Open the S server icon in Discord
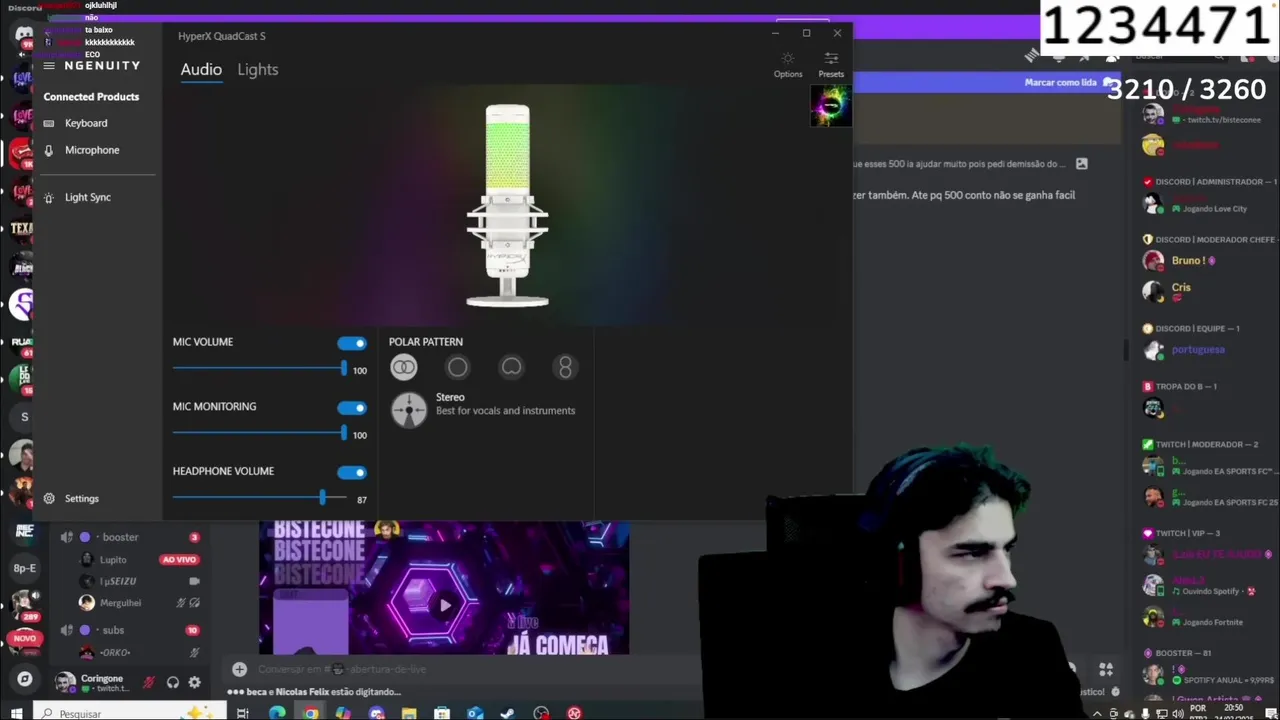Image resolution: width=1280 pixels, height=720 pixels. pyautogui.click(x=25, y=417)
